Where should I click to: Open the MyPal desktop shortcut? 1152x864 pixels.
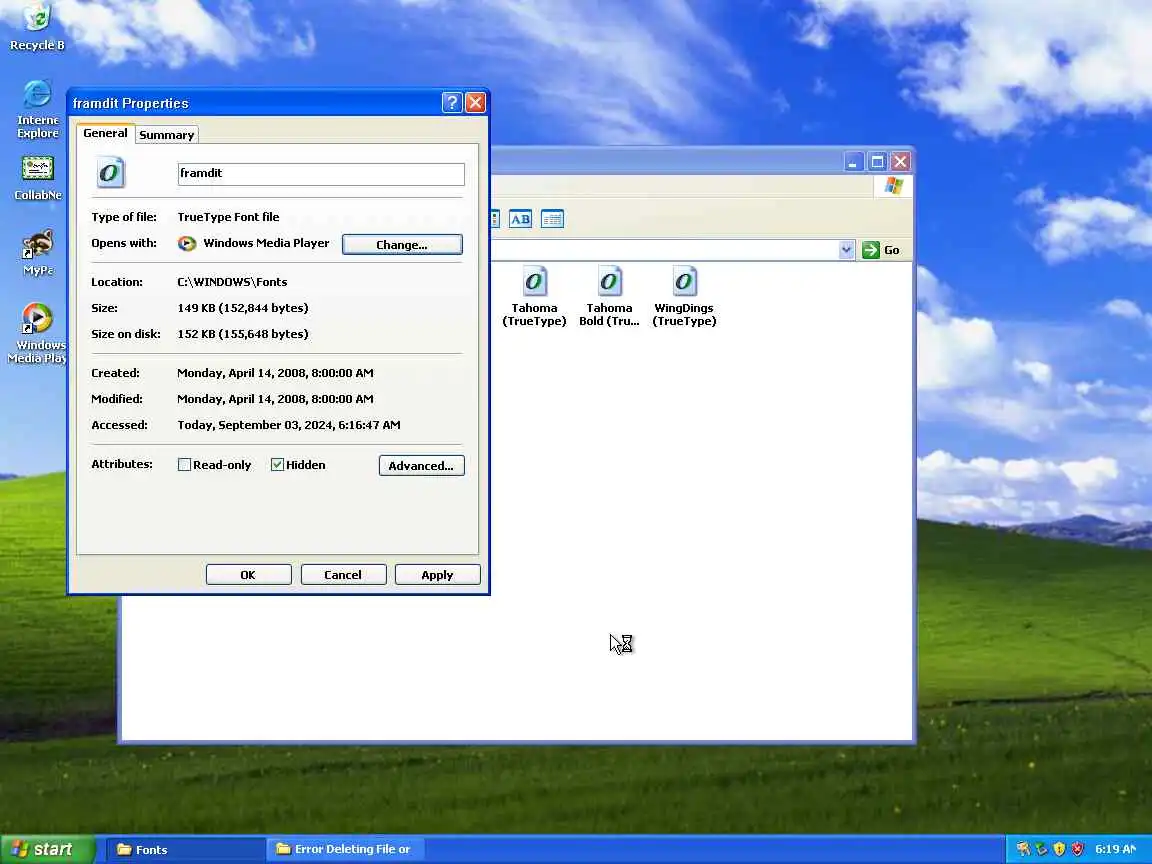(x=37, y=246)
